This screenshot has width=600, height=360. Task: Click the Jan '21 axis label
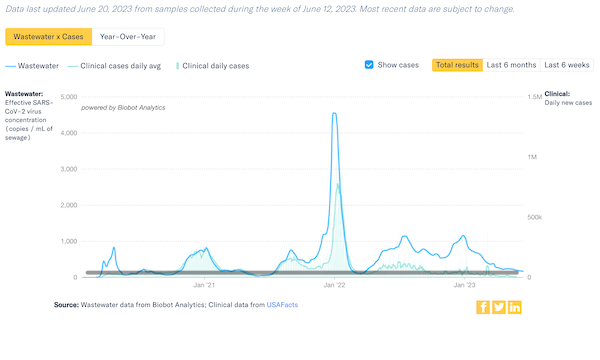point(204,285)
